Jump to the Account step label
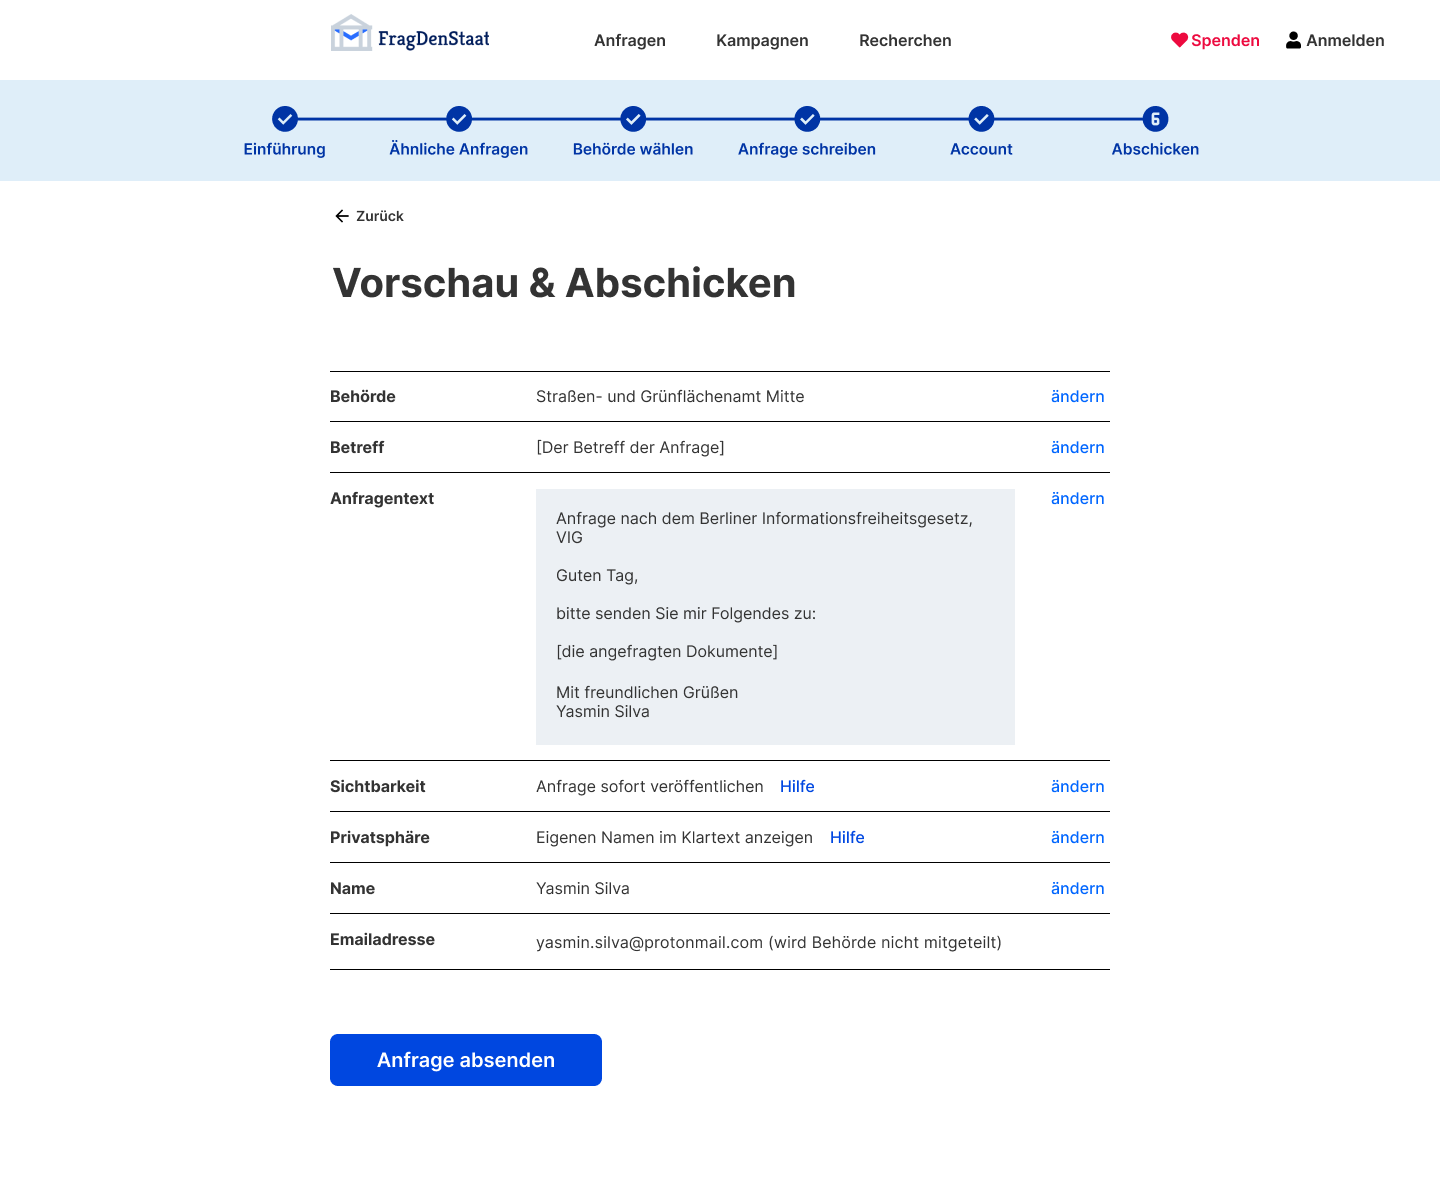This screenshot has height=1203, width=1440. click(981, 149)
